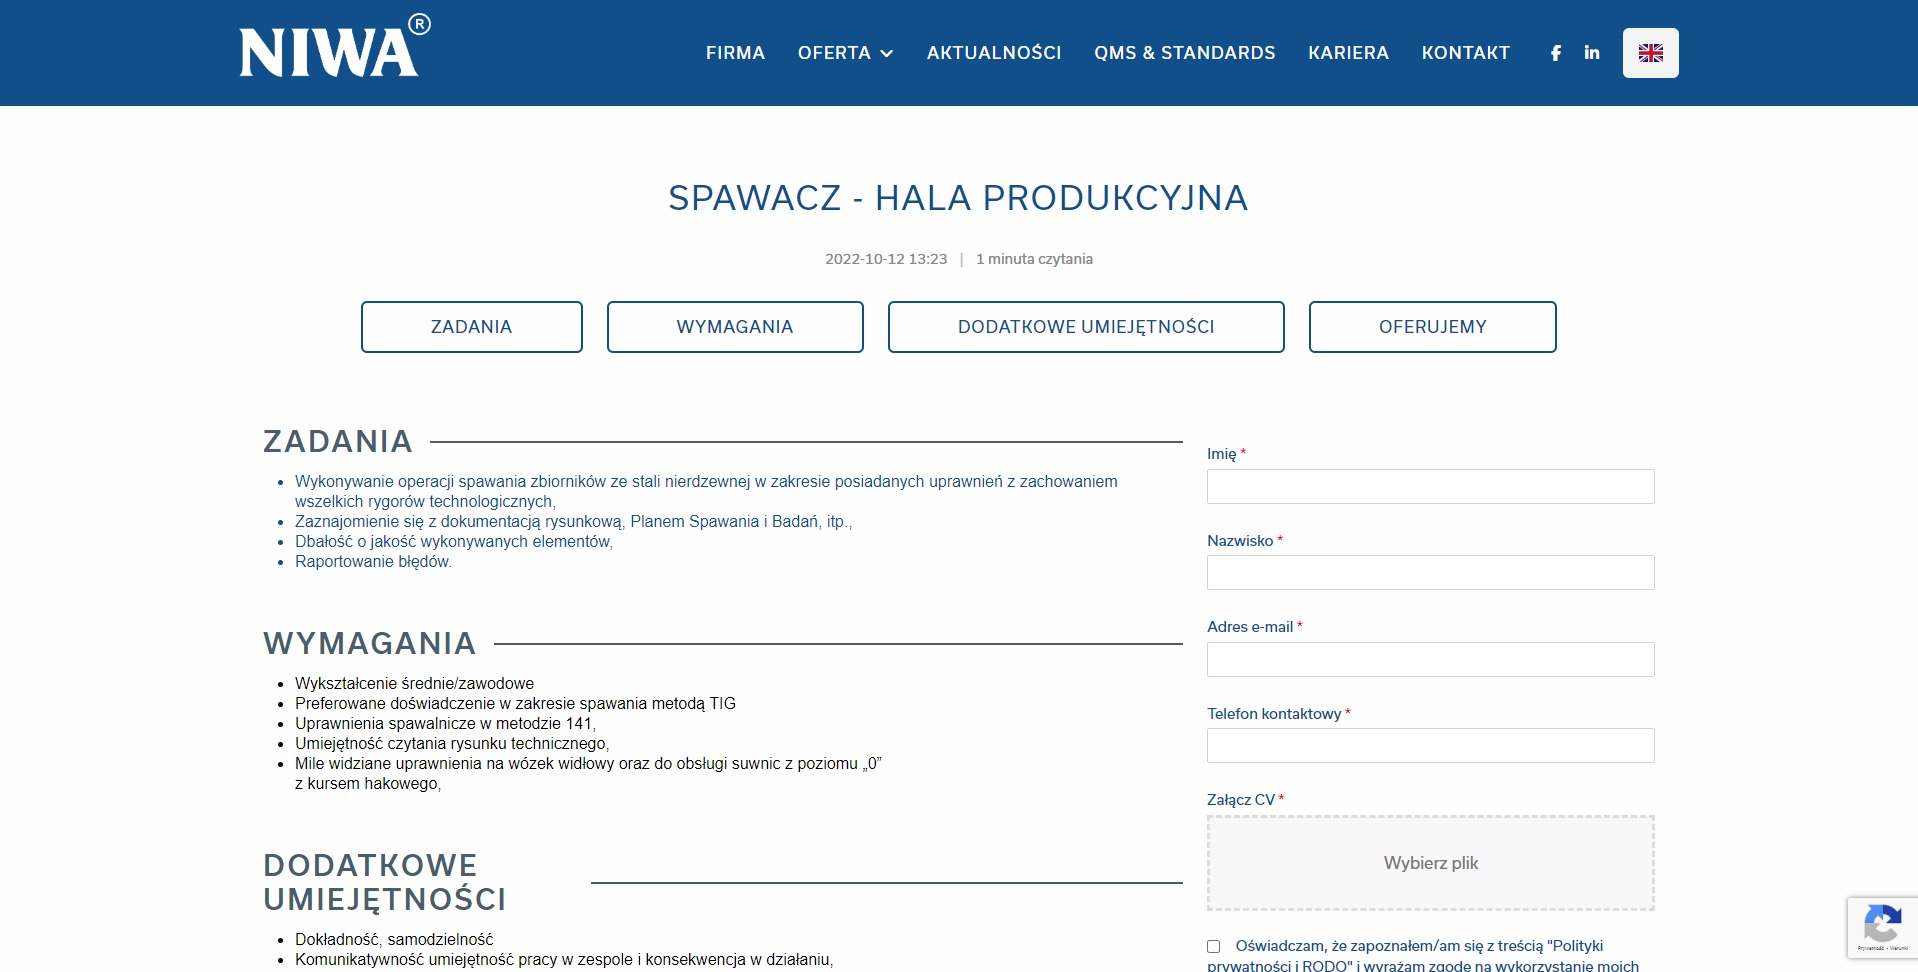Click 'Zaznajomienie się z dokumentacją rysunkową' item
This screenshot has height=972, width=1918.
pos(573,522)
